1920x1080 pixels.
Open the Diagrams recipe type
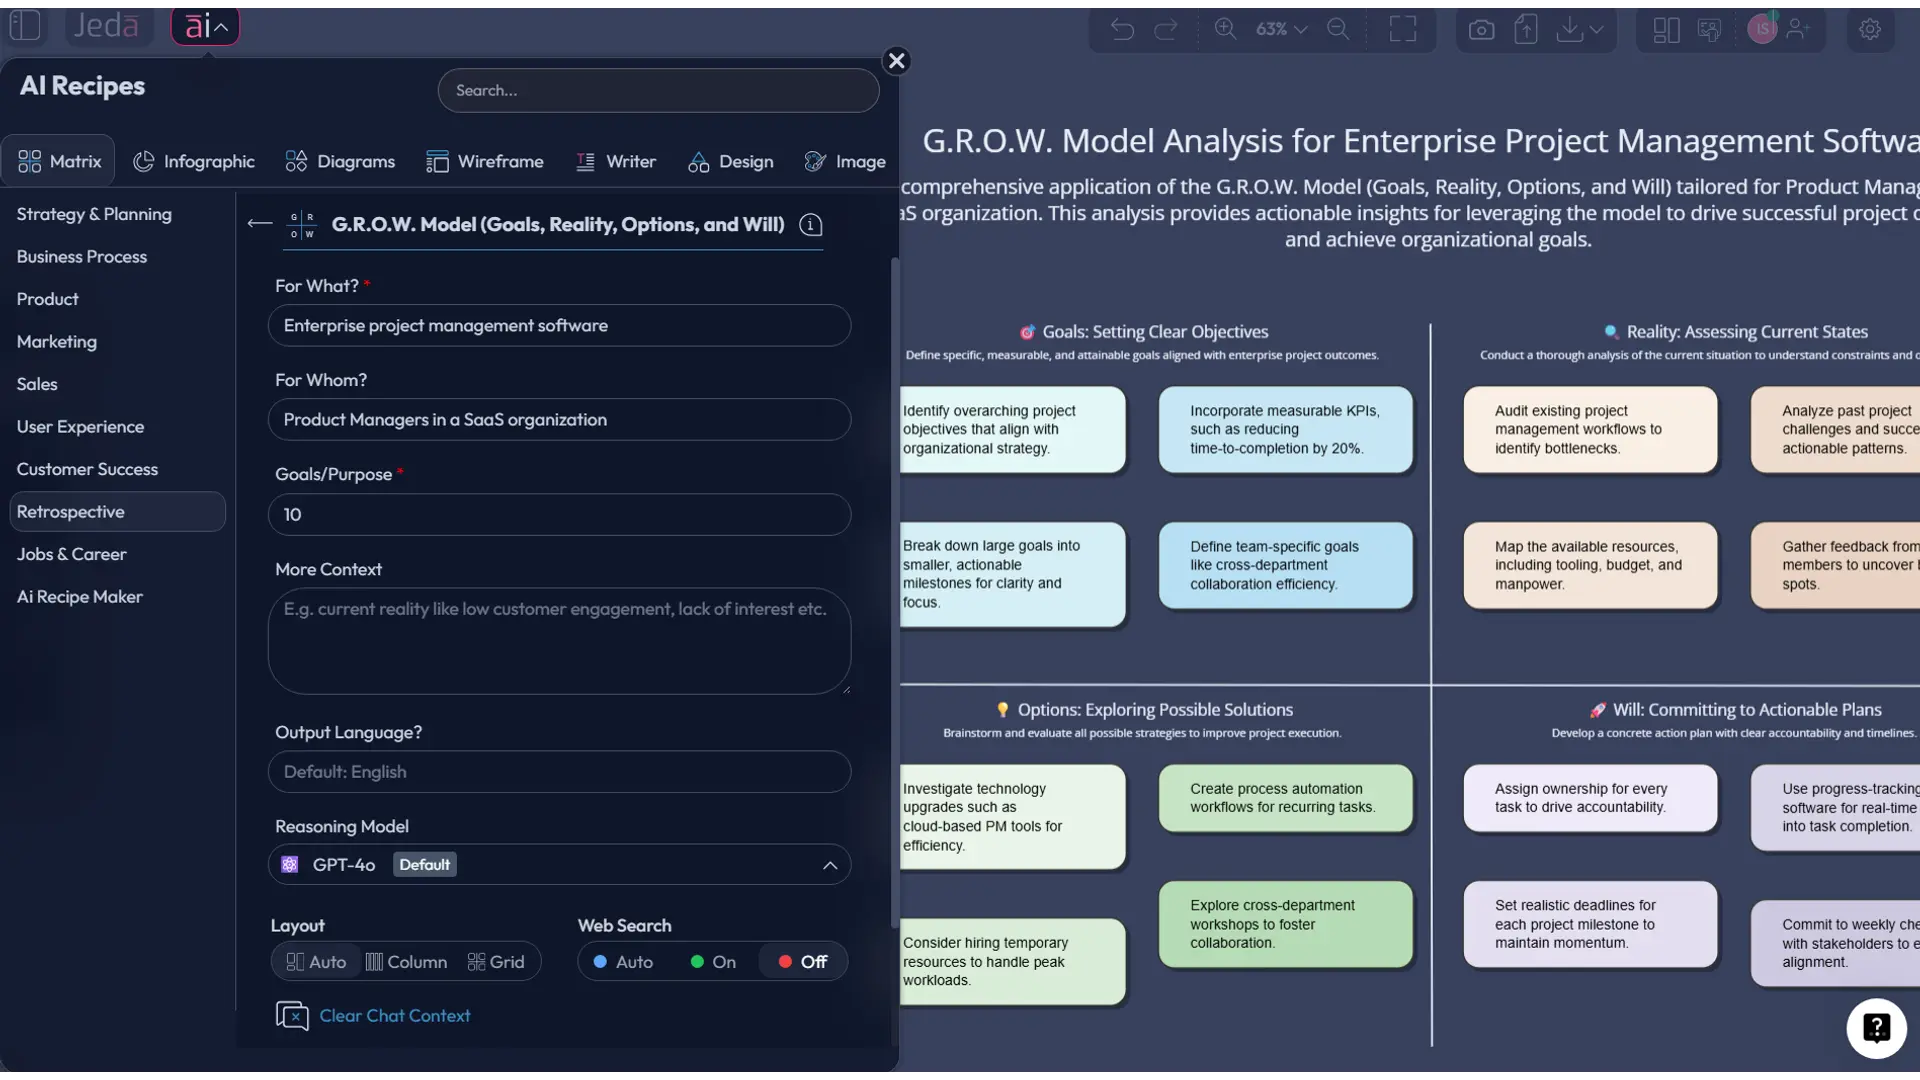(340, 160)
